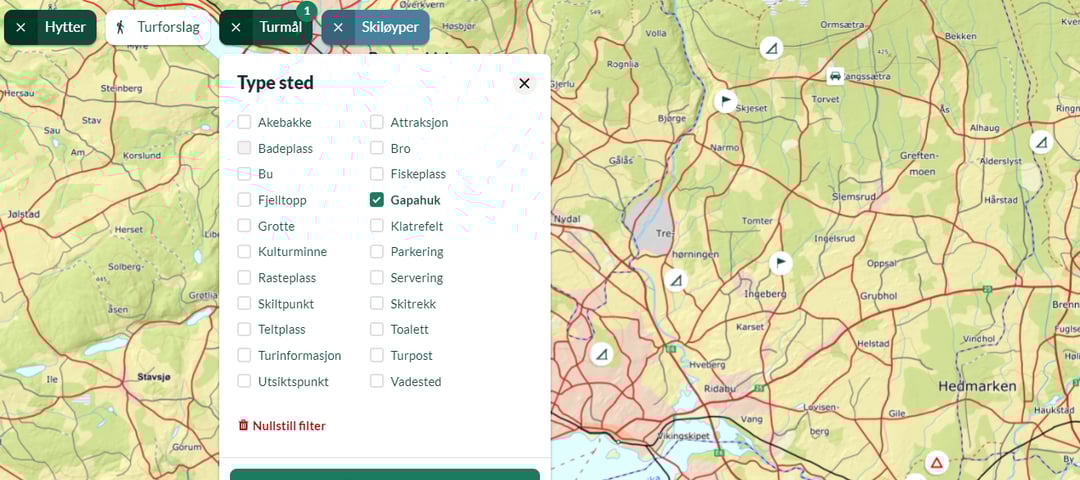Viewport: 1080px width, 480px height.
Task: Open the Turmål filter dropdown chip
Action: [280, 27]
